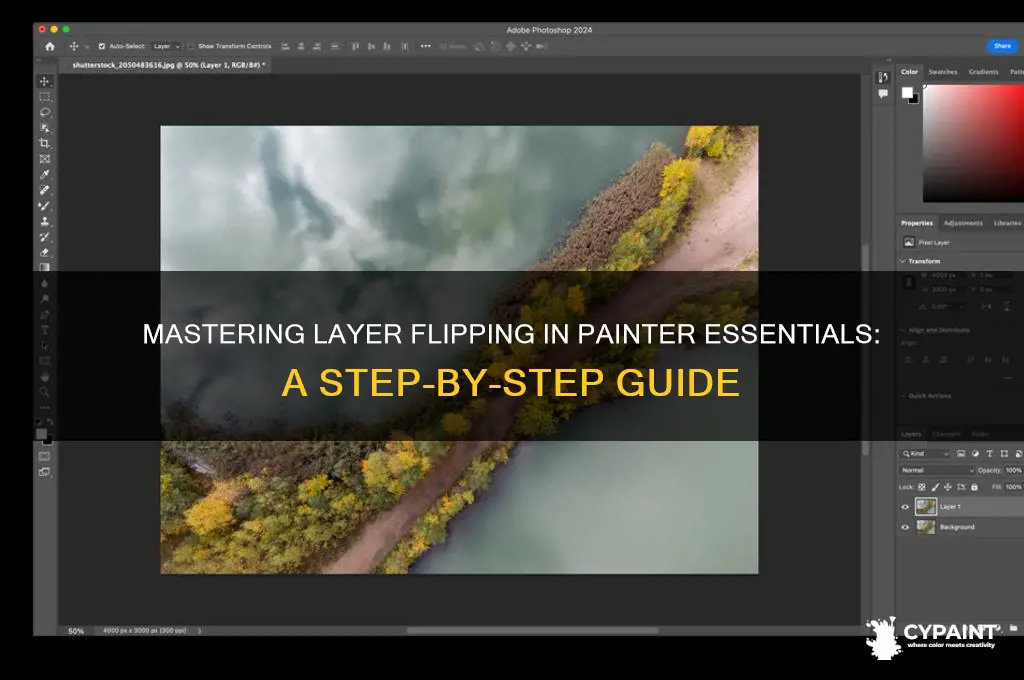Click align left edges icon in options bar

(x=285, y=46)
